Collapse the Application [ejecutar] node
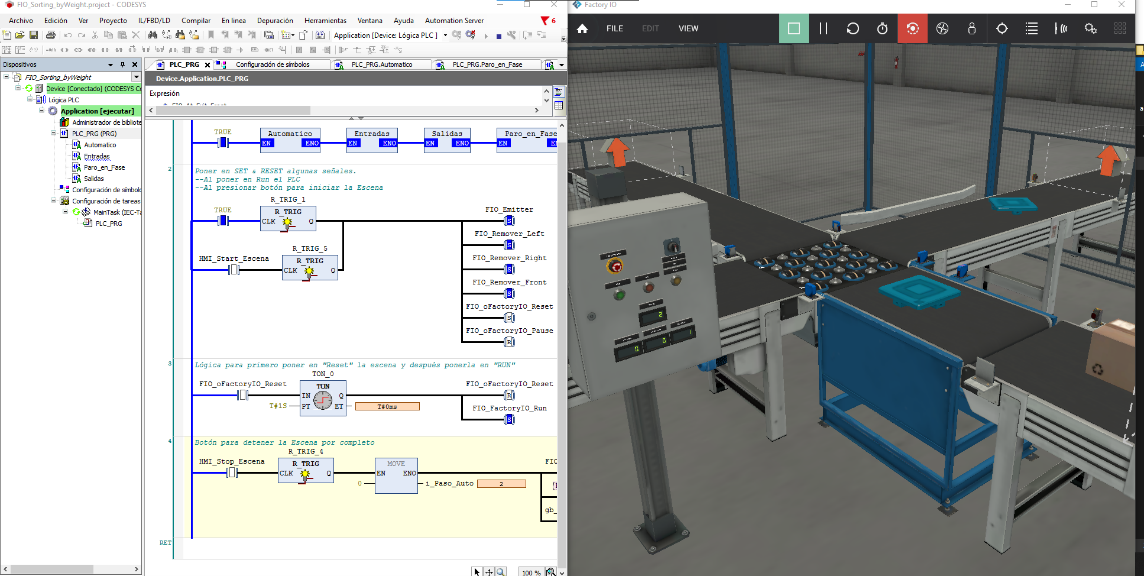Image resolution: width=1144 pixels, height=576 pixels. pyautogui.click(x=42, y=110)
